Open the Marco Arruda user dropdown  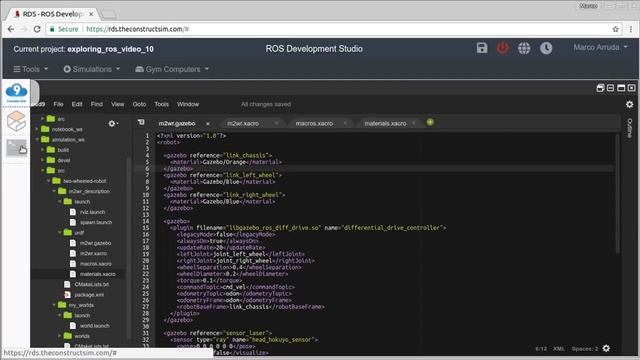tap(600, 47)
